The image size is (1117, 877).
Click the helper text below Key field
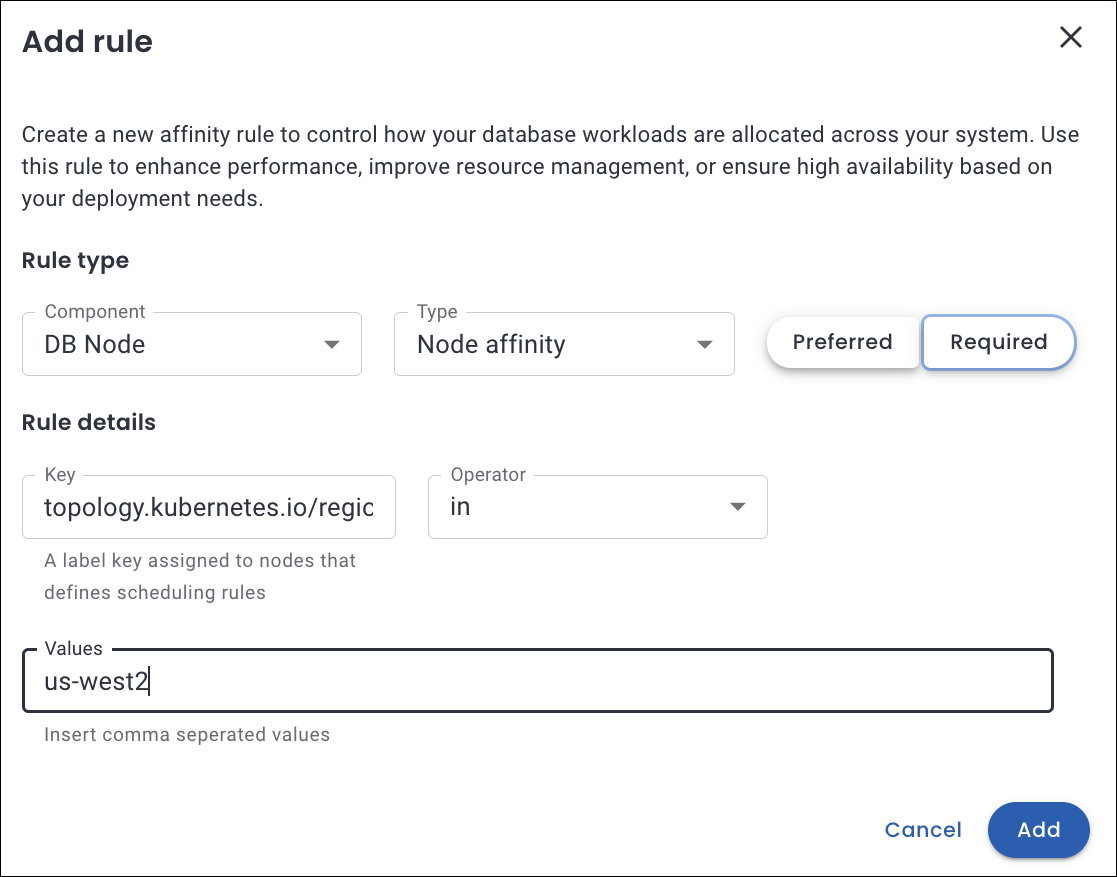200,576
